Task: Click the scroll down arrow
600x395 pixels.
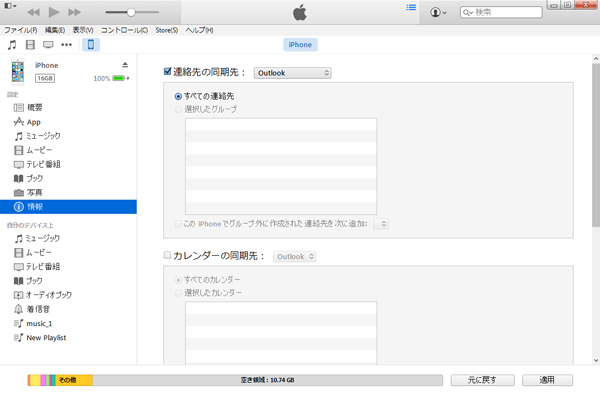Action: [596, 360]
